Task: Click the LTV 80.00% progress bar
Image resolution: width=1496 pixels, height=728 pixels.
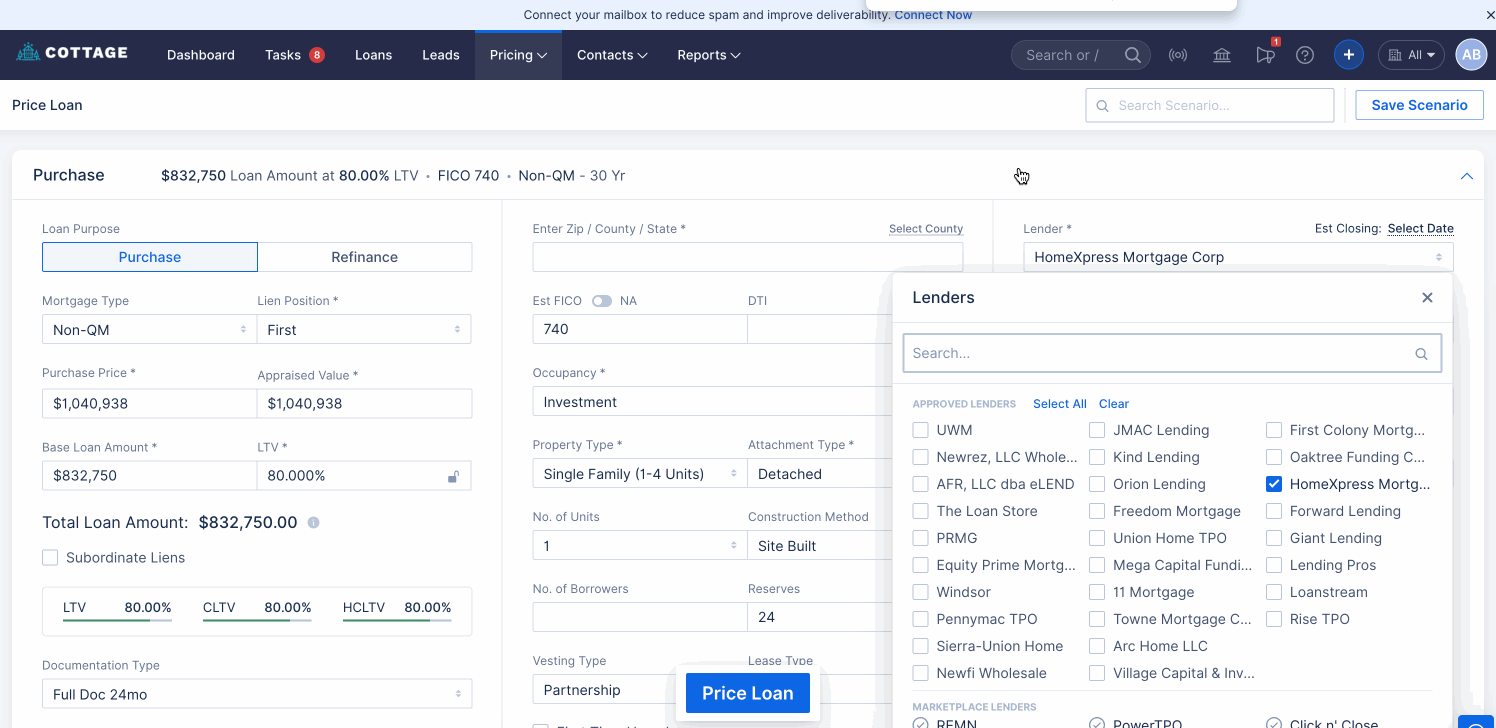Action: coord(117,620)
